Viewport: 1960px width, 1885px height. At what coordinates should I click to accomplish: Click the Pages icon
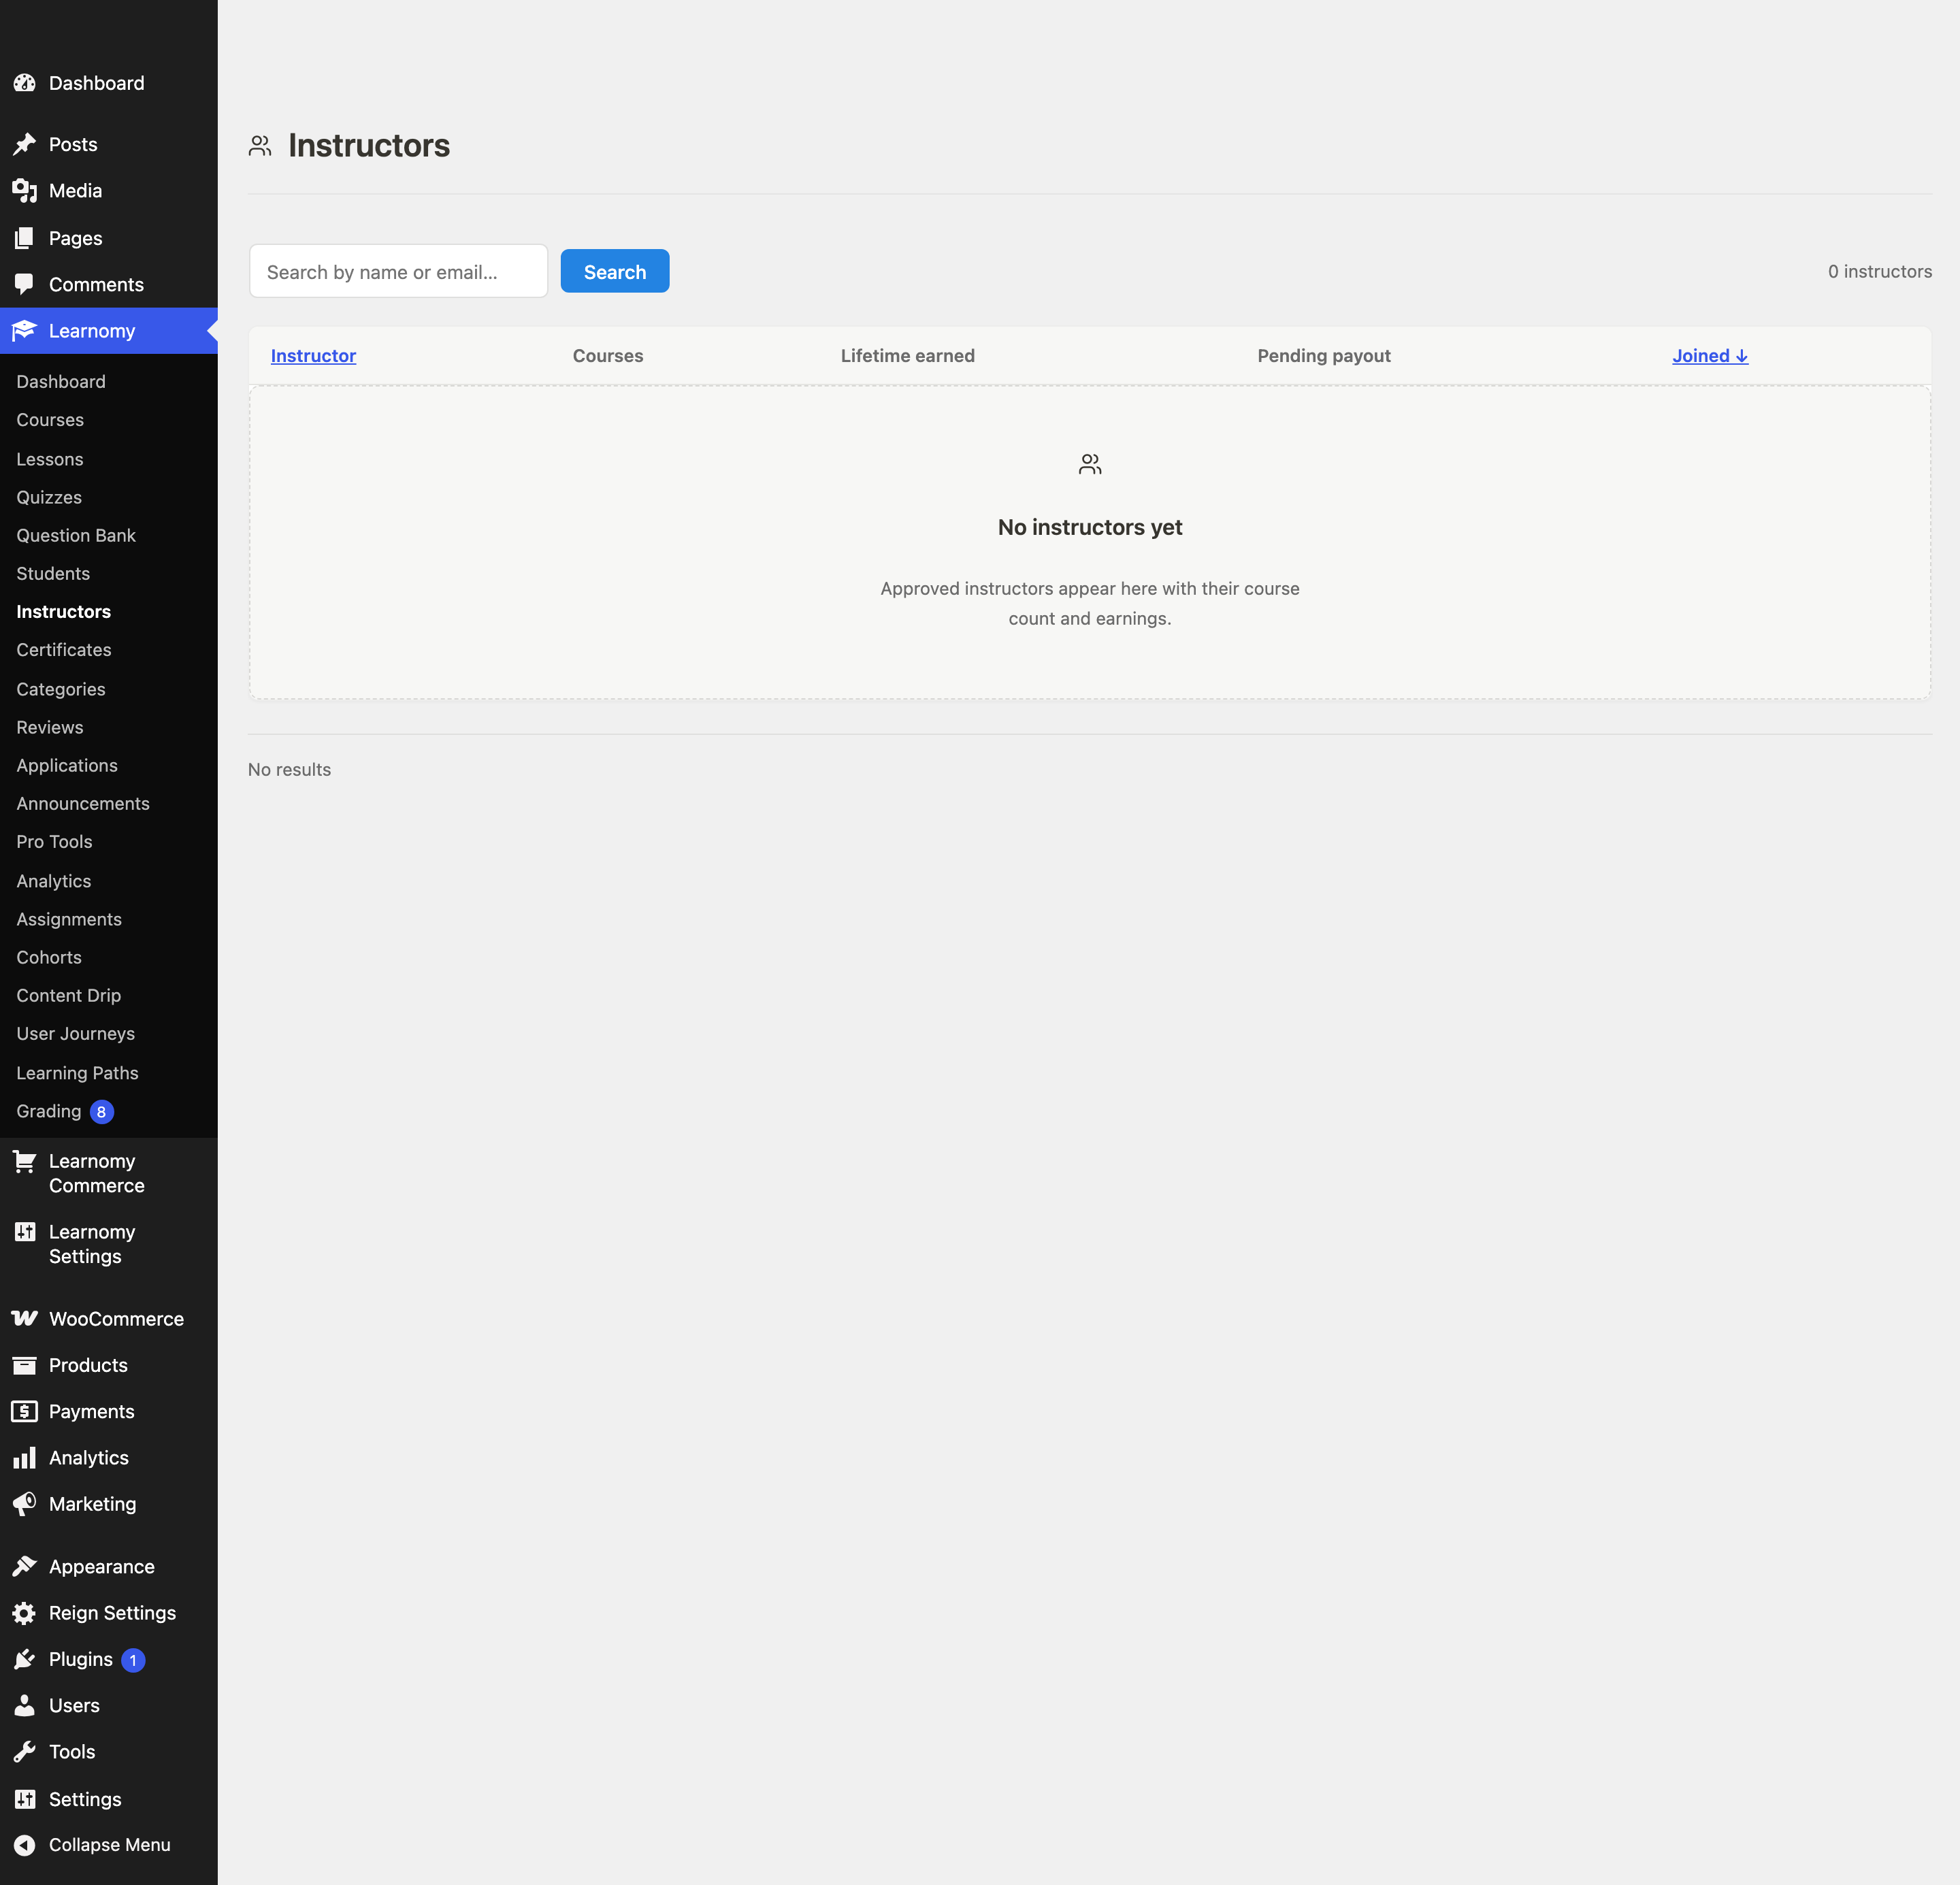24,238
